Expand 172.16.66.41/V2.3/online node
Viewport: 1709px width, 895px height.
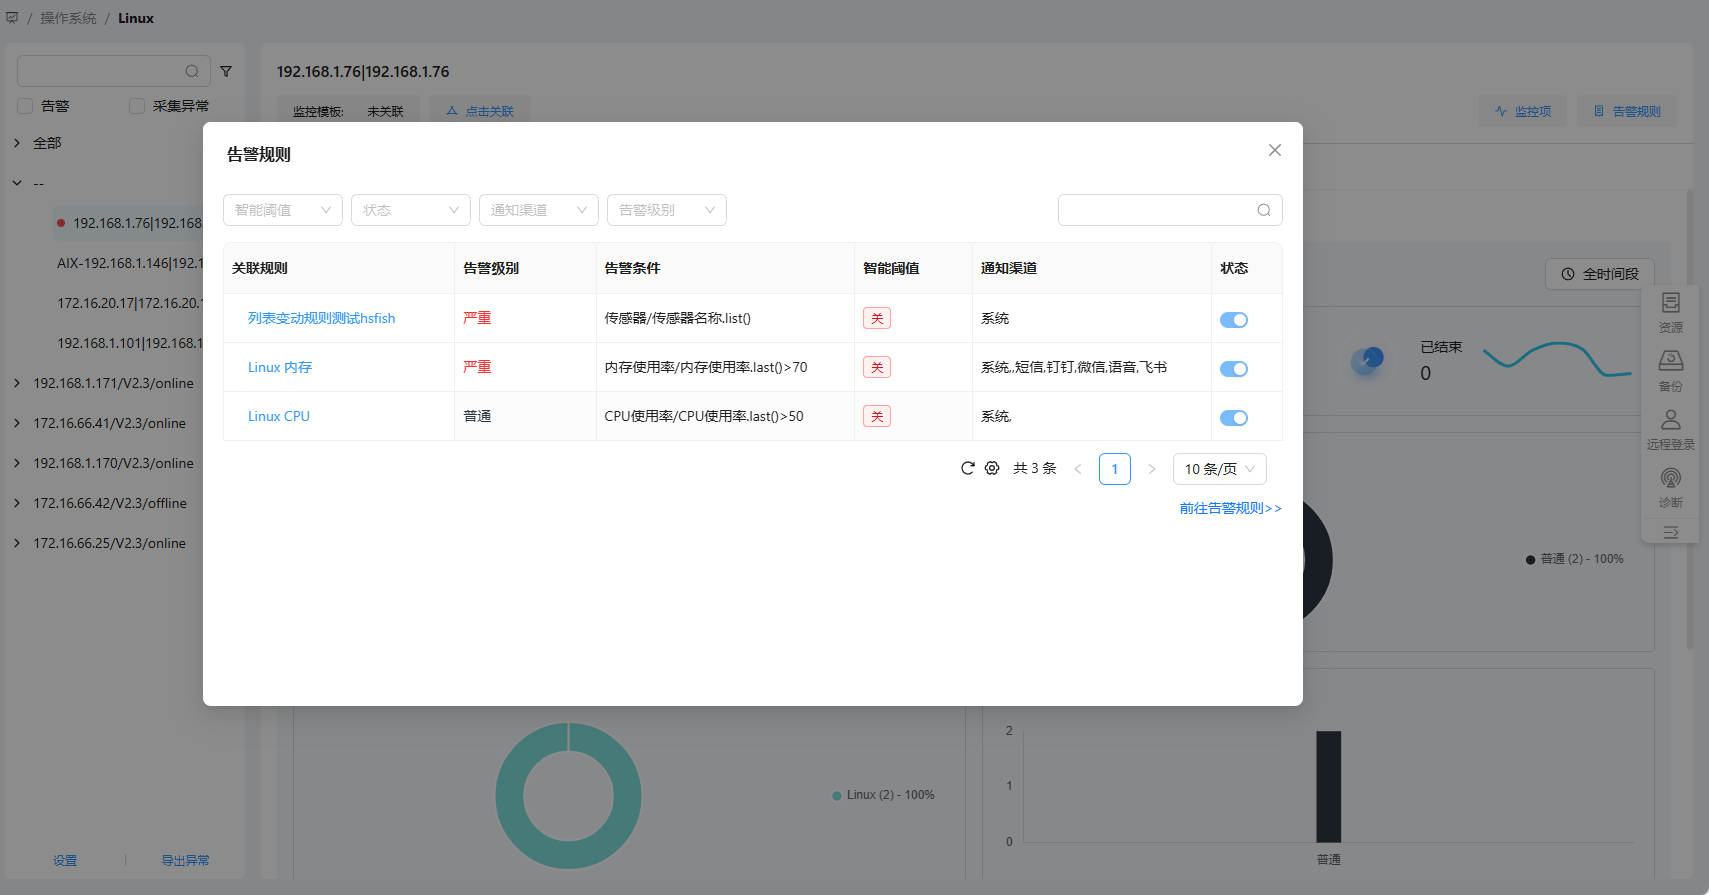click(x=17, y=423)
